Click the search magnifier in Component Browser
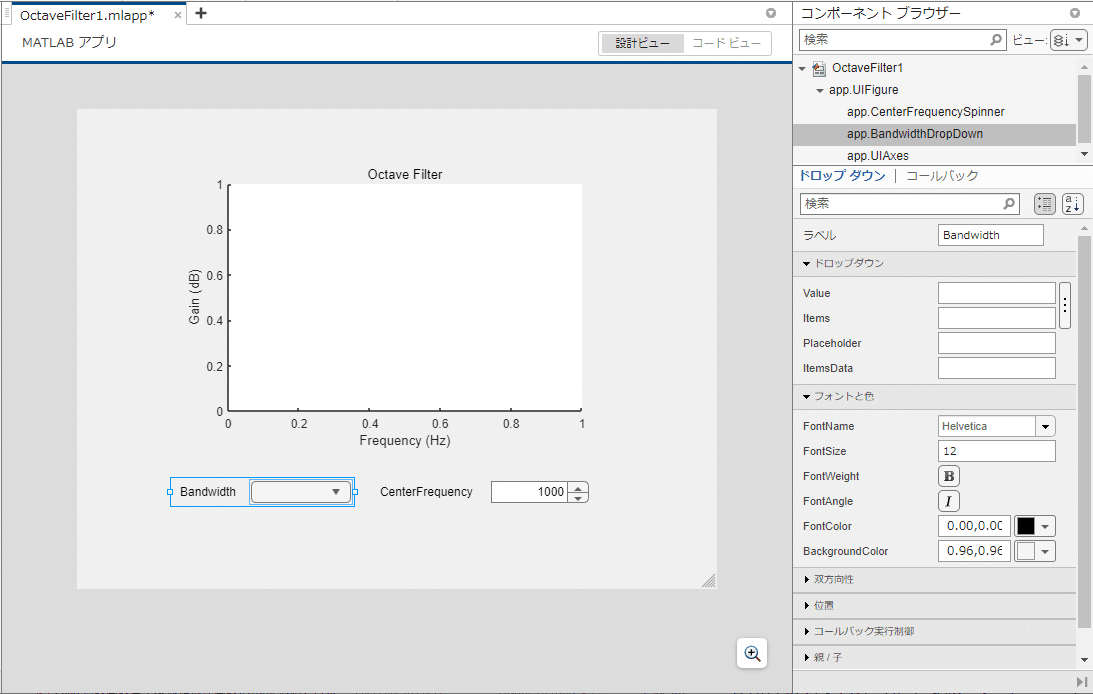 [996, 40]
